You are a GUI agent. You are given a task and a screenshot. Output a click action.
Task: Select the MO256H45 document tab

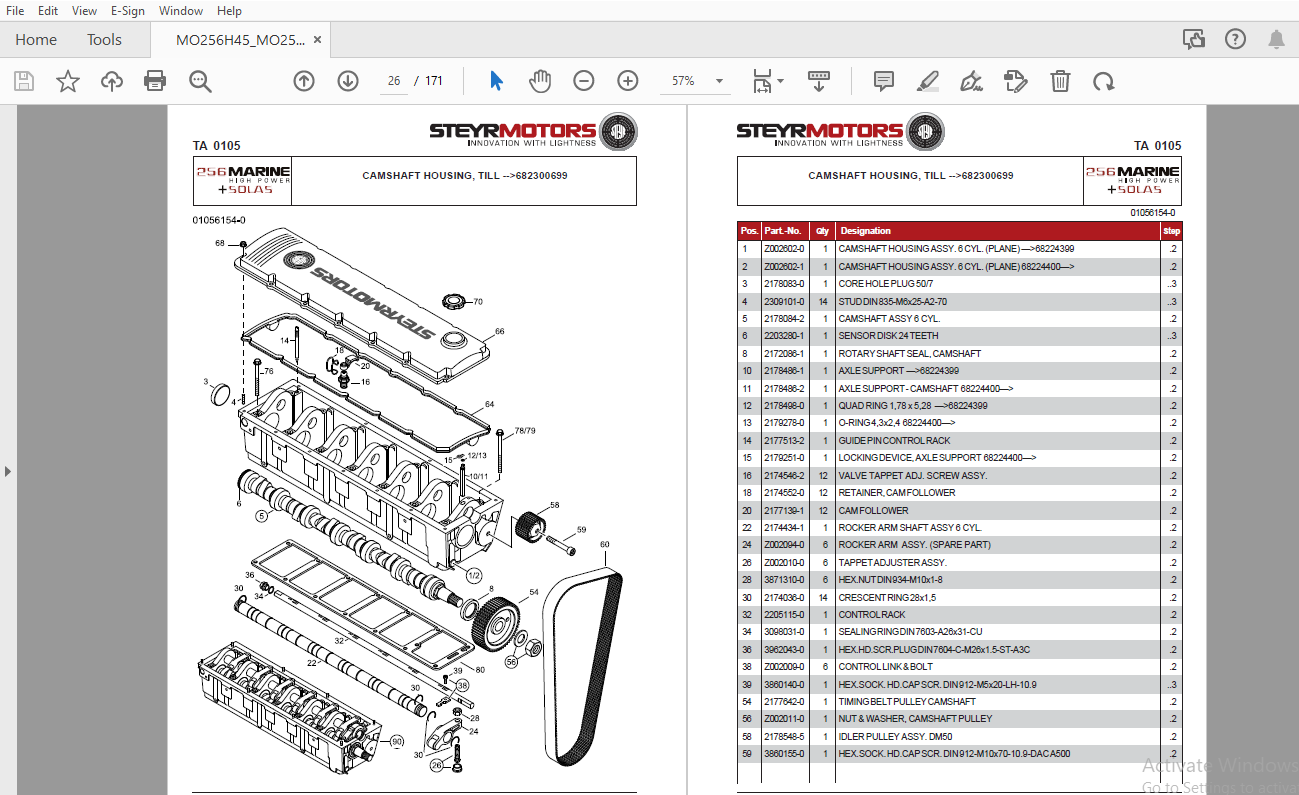240,40
